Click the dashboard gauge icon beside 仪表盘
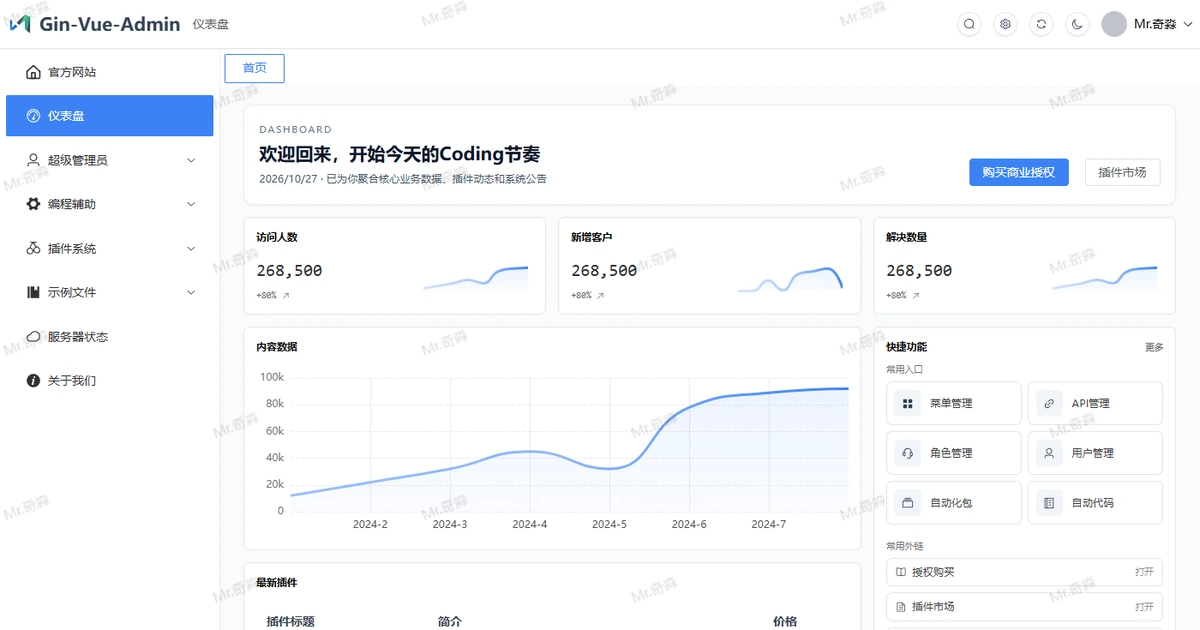Image resolution: width=1200 pixels, height=630 pixels. [x=33, y=116]
